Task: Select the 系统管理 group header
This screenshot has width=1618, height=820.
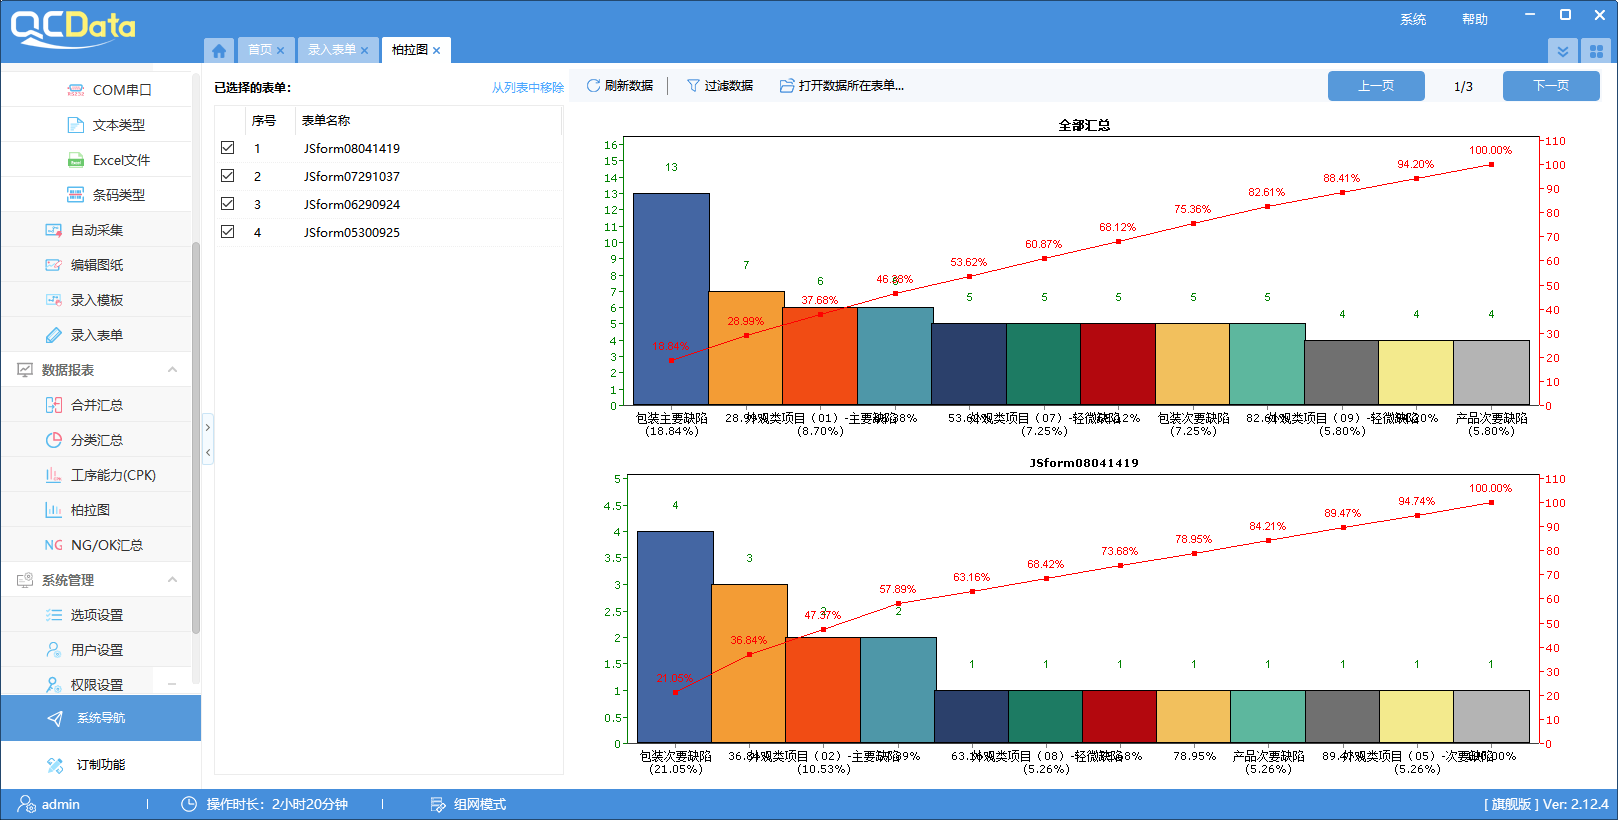Action: pyautogui.click(x=96, y=580)
